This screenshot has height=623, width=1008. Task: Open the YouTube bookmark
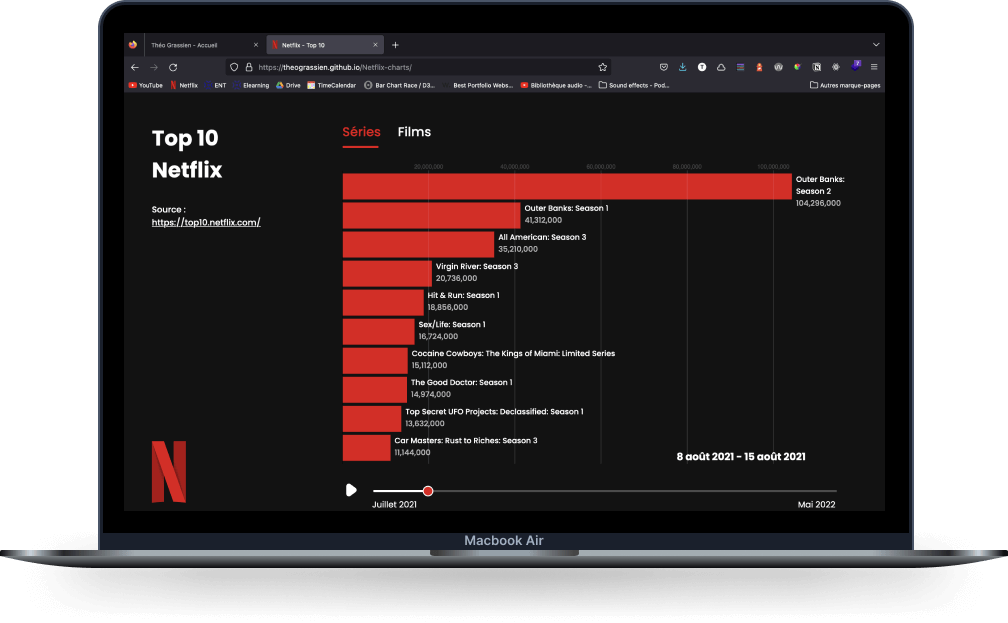pos(145,85)
